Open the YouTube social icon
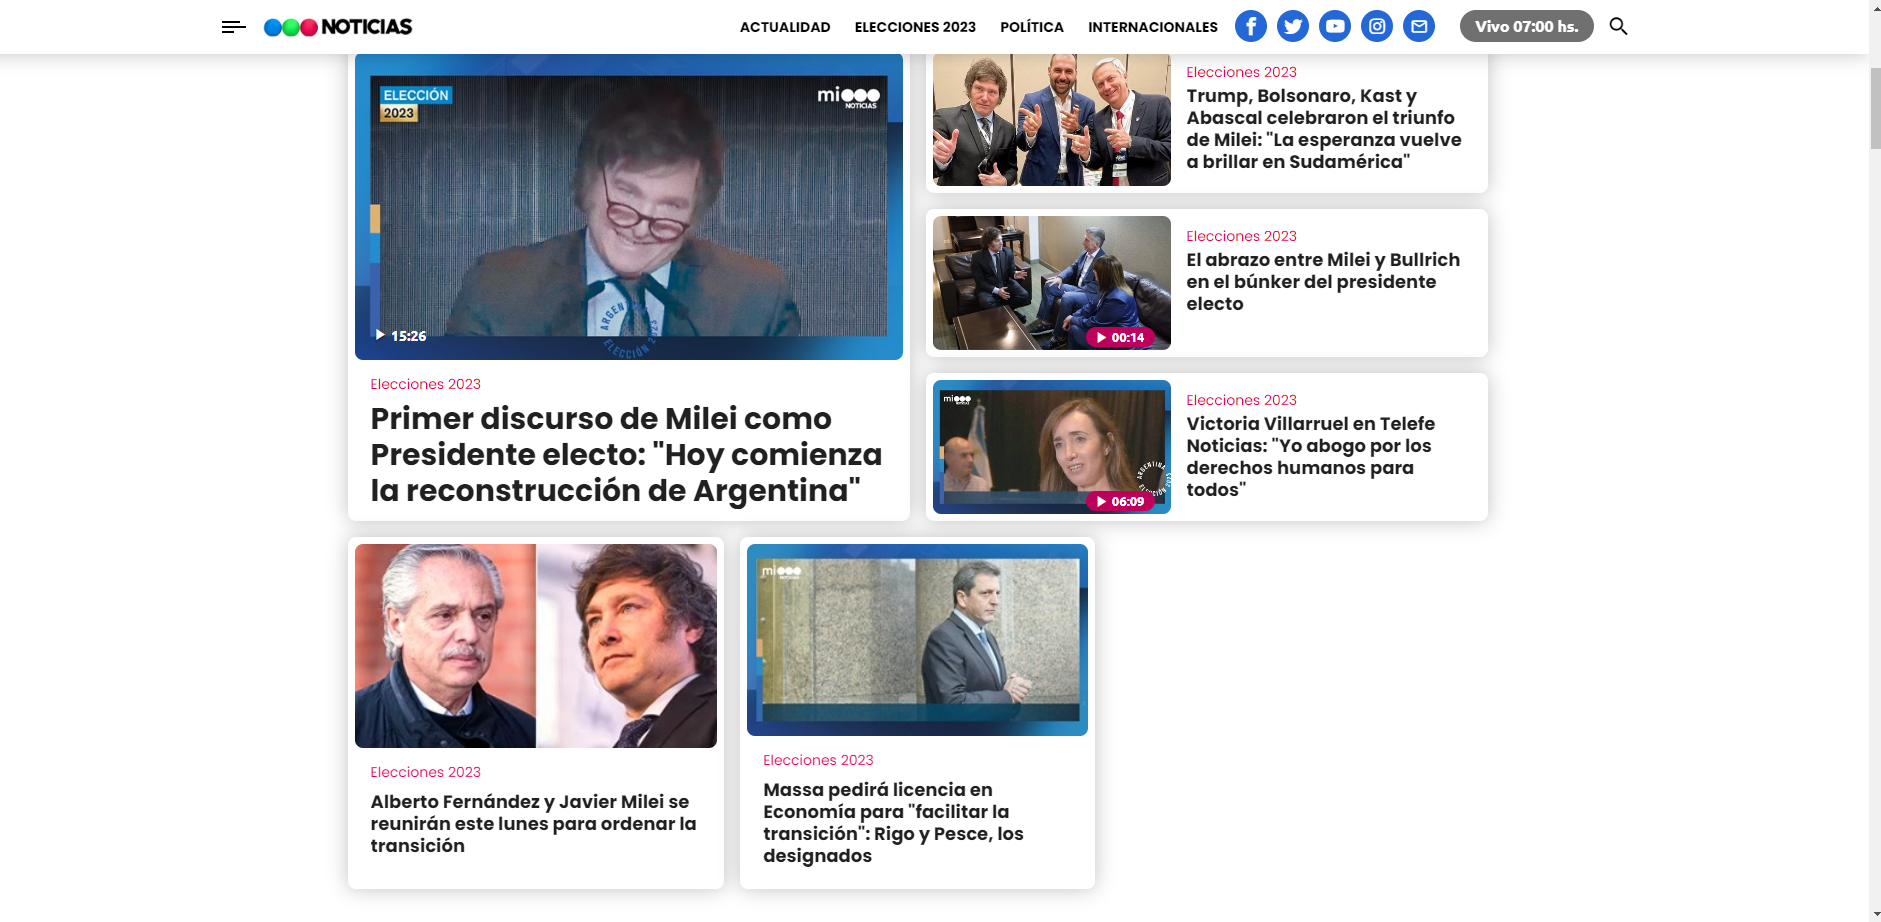This screenshot has width=1881, height=922. click(1335, 26)
